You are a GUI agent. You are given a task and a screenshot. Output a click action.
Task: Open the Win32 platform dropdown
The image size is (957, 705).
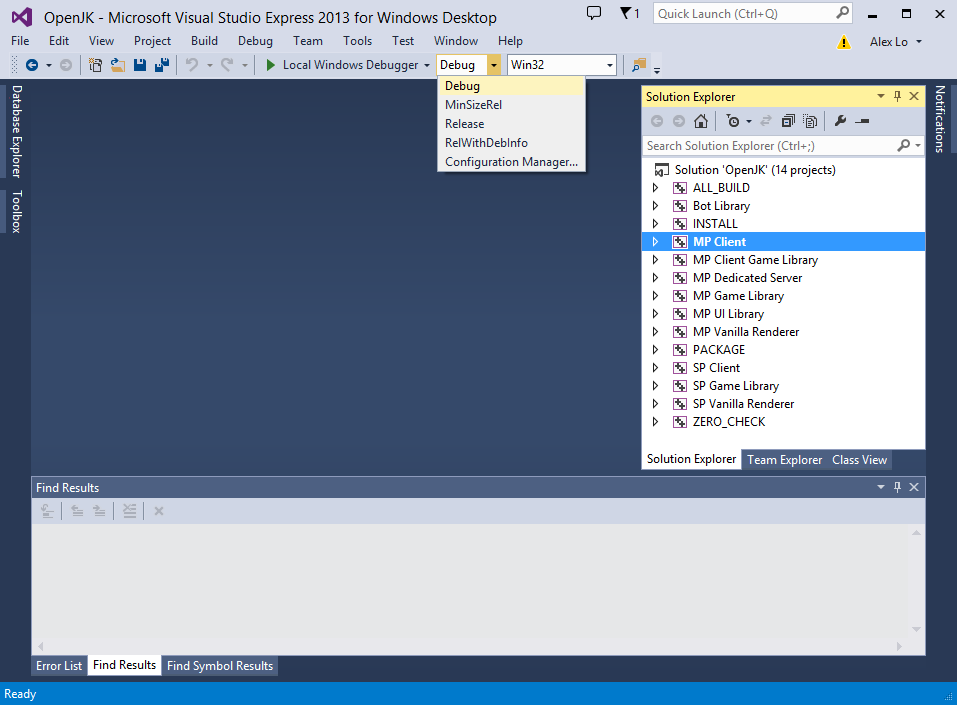(x=609, y=65)
